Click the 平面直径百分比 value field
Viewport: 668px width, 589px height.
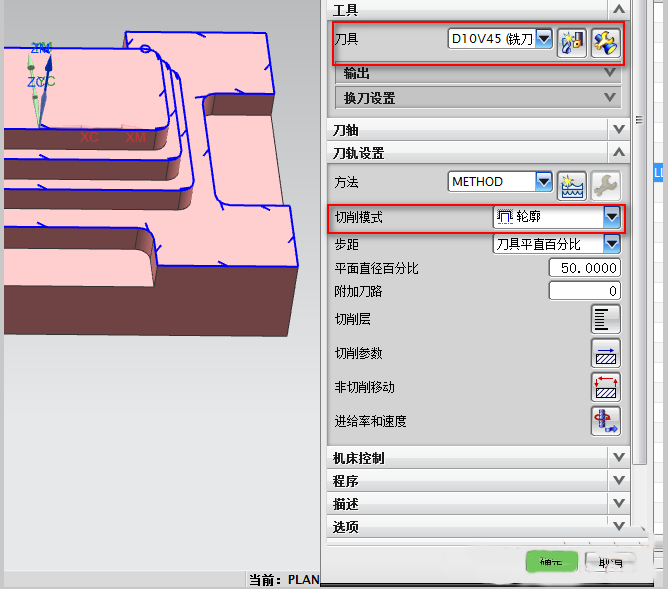click(584, 268)
